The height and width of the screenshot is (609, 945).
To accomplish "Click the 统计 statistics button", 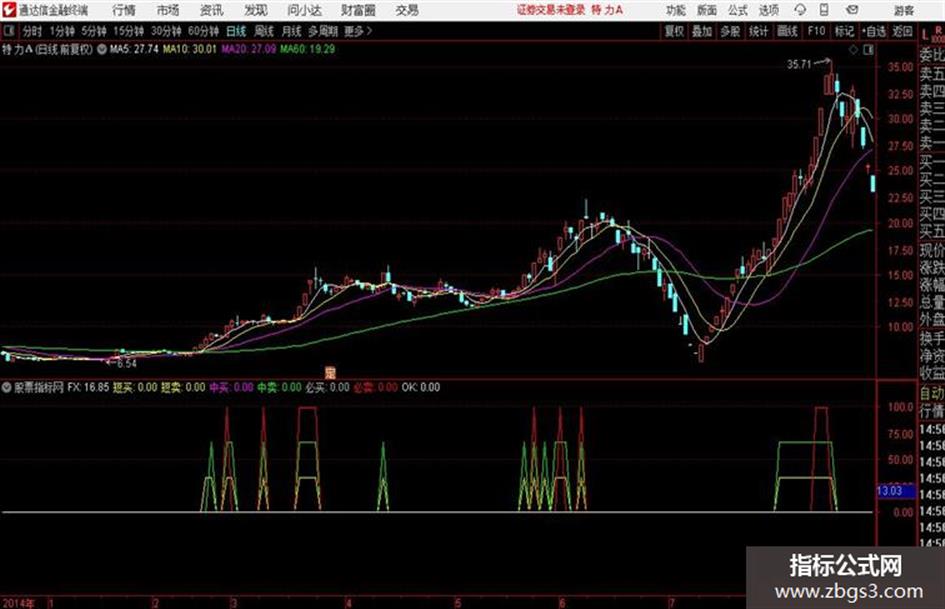I will [758, 31].
